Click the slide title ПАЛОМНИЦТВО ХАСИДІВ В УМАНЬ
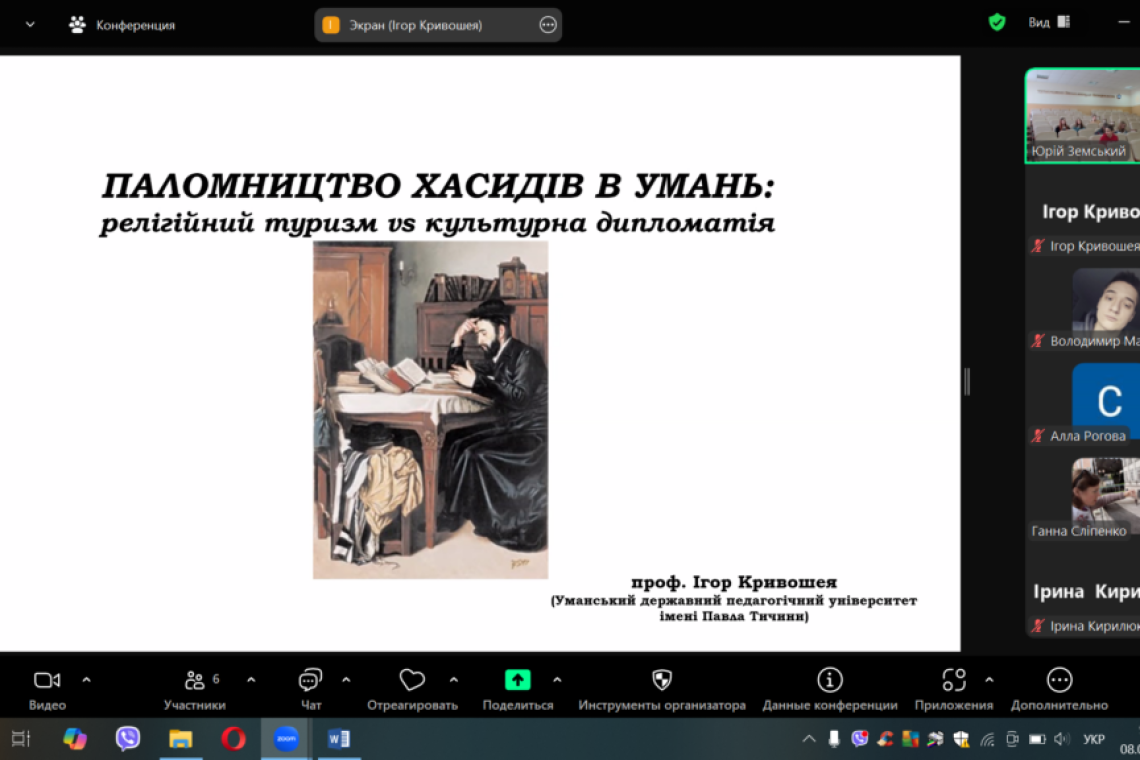 coord(438,185)
